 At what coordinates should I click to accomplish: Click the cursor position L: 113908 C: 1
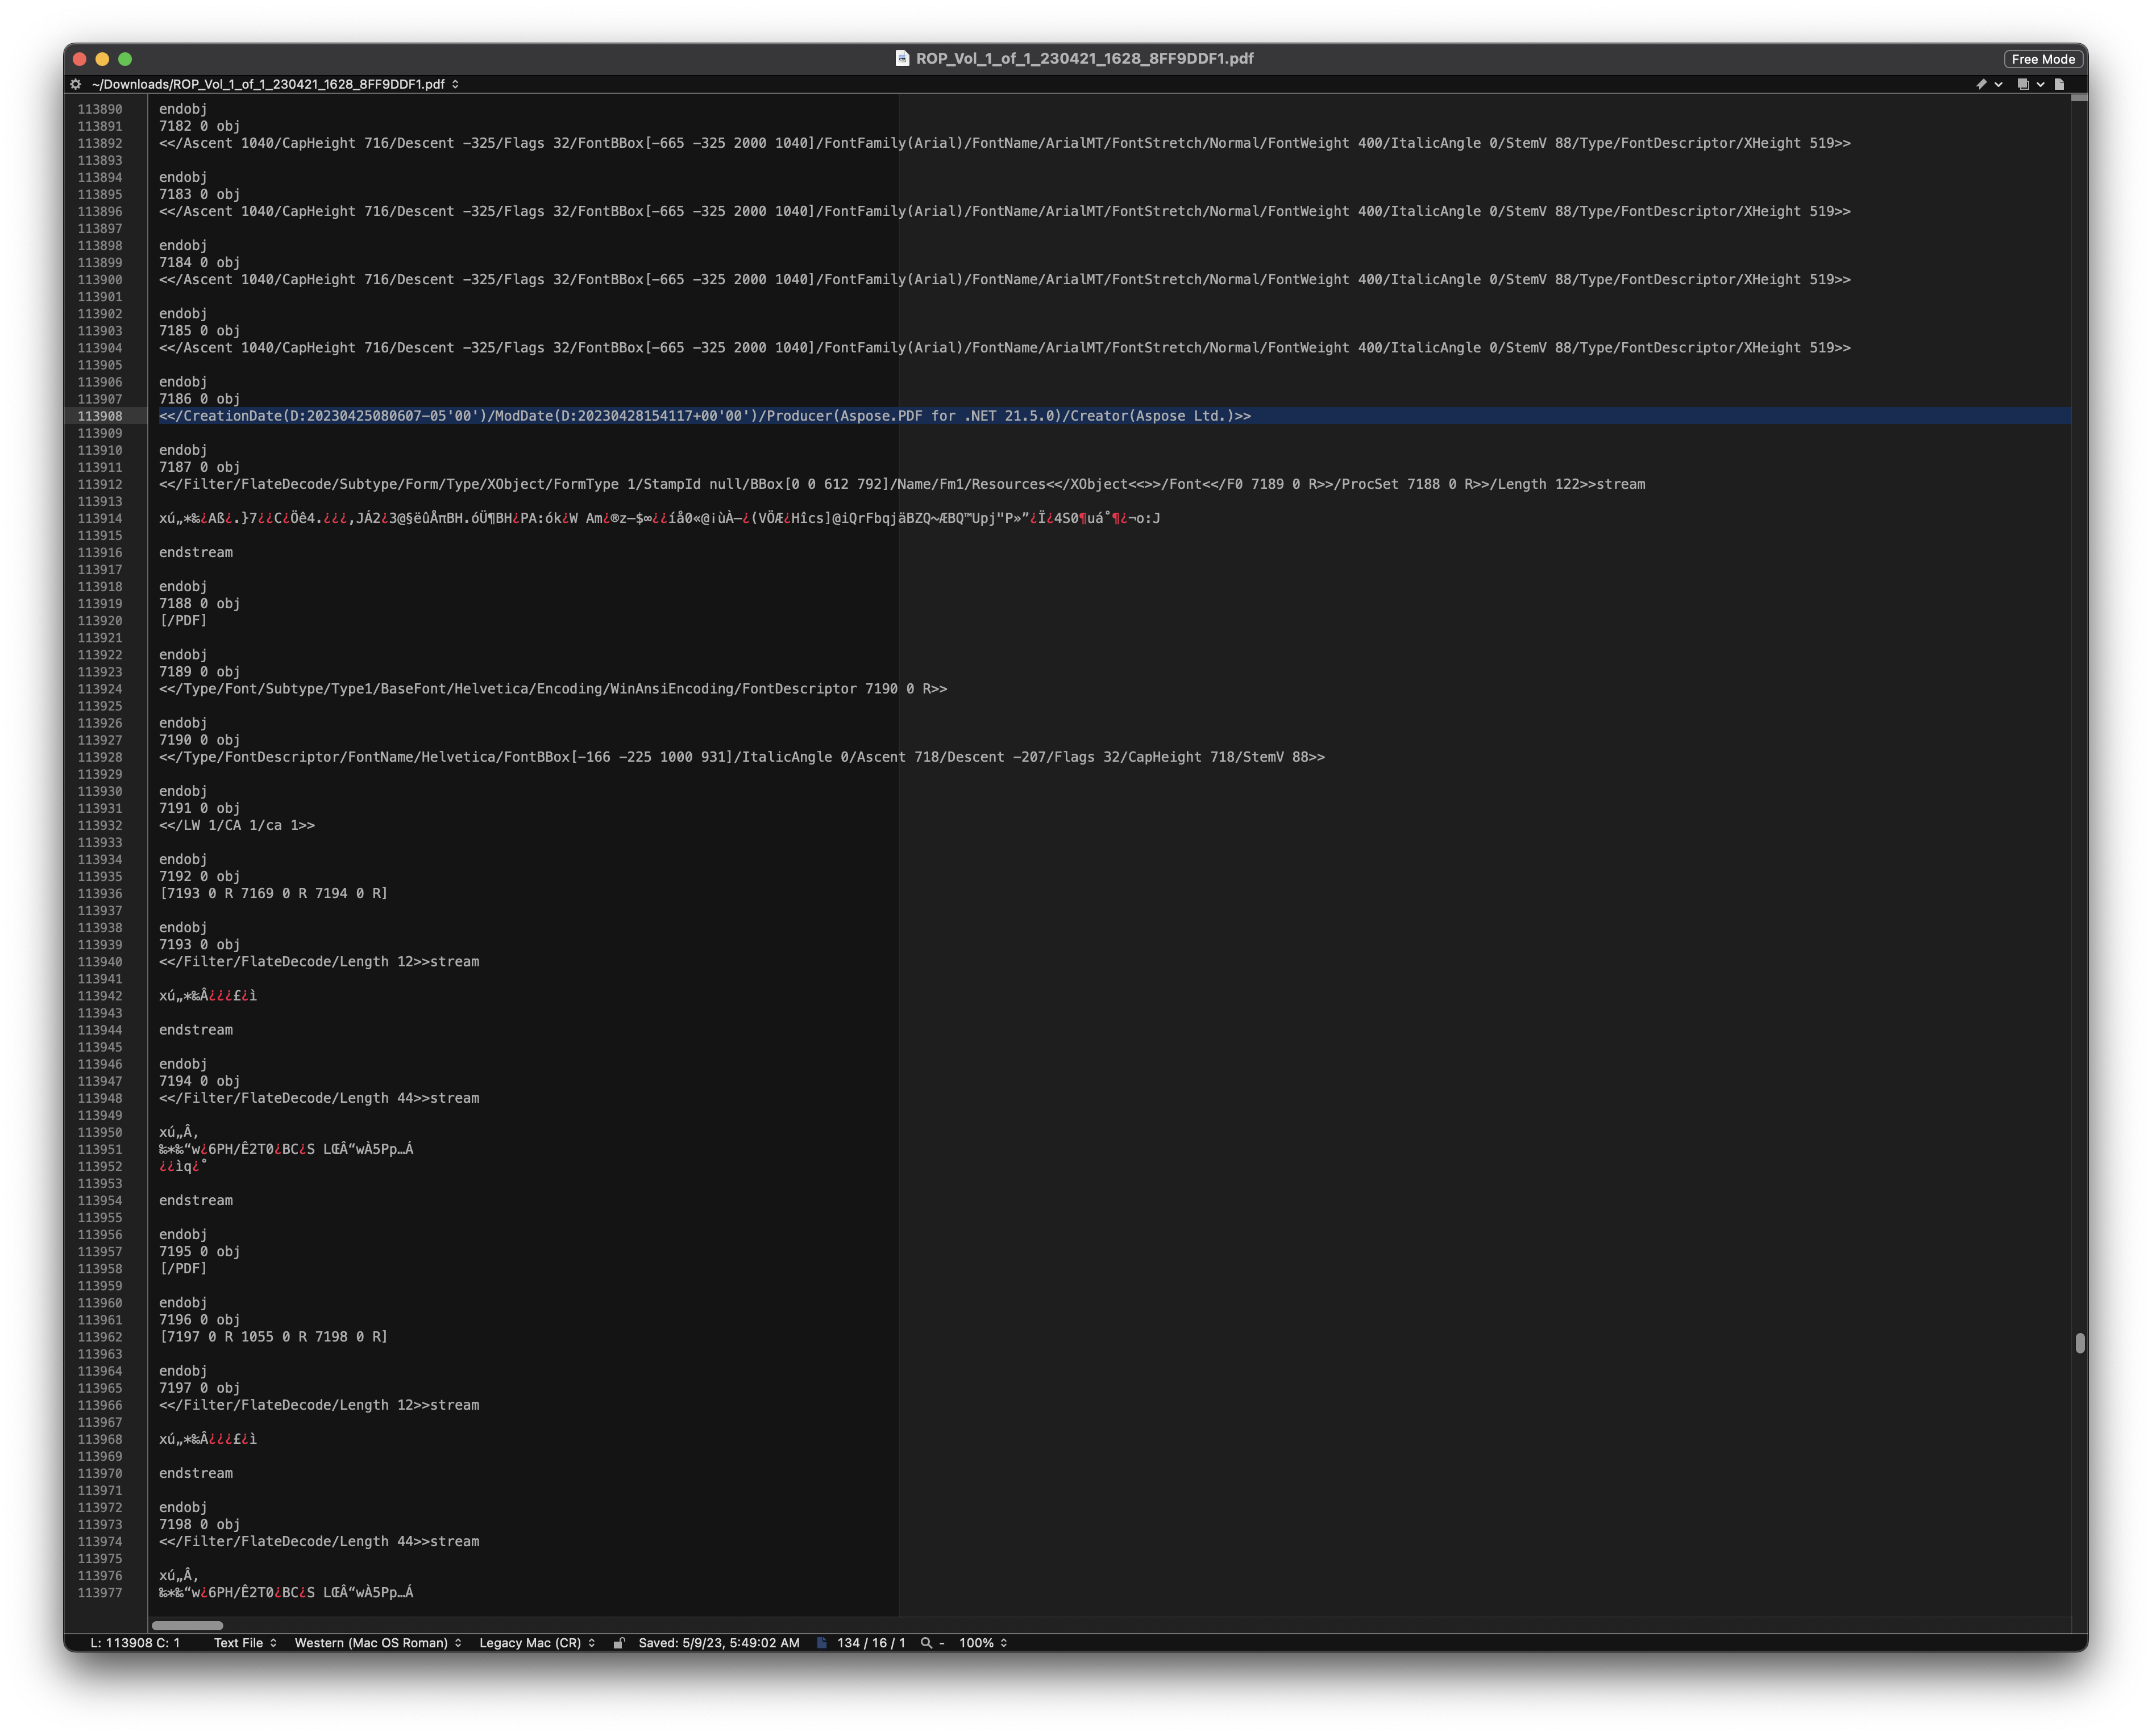click(x=135, y=1643)
